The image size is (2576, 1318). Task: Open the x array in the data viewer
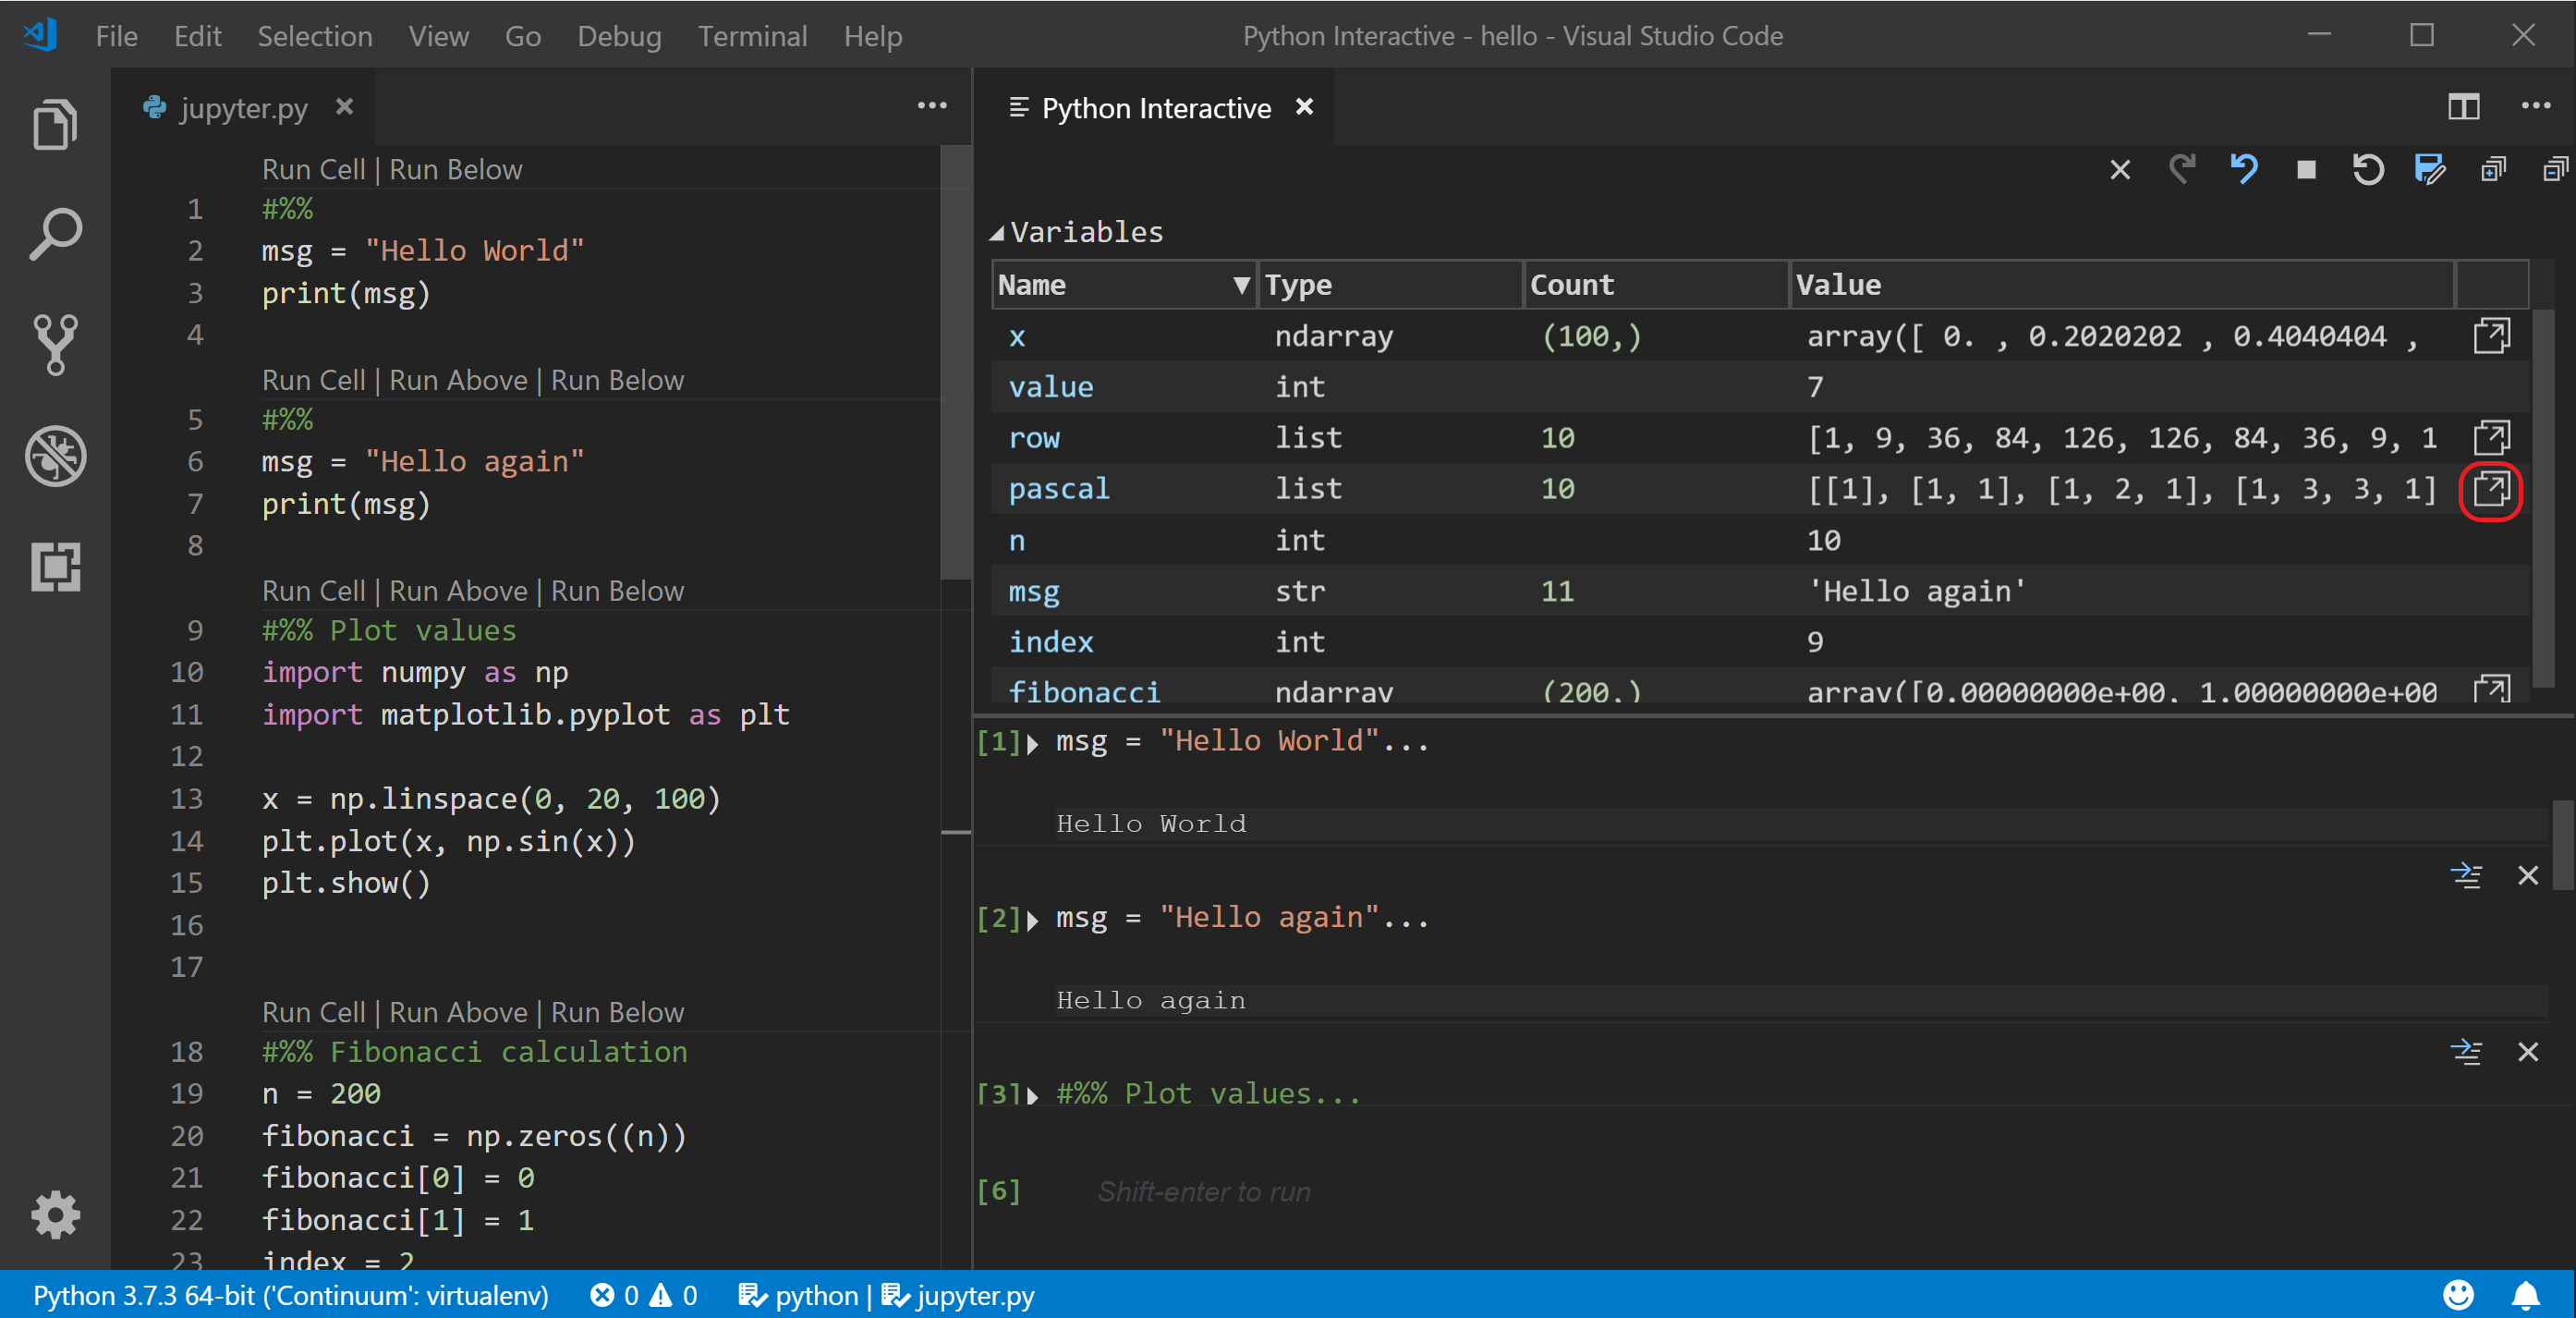pos(2492,336)
